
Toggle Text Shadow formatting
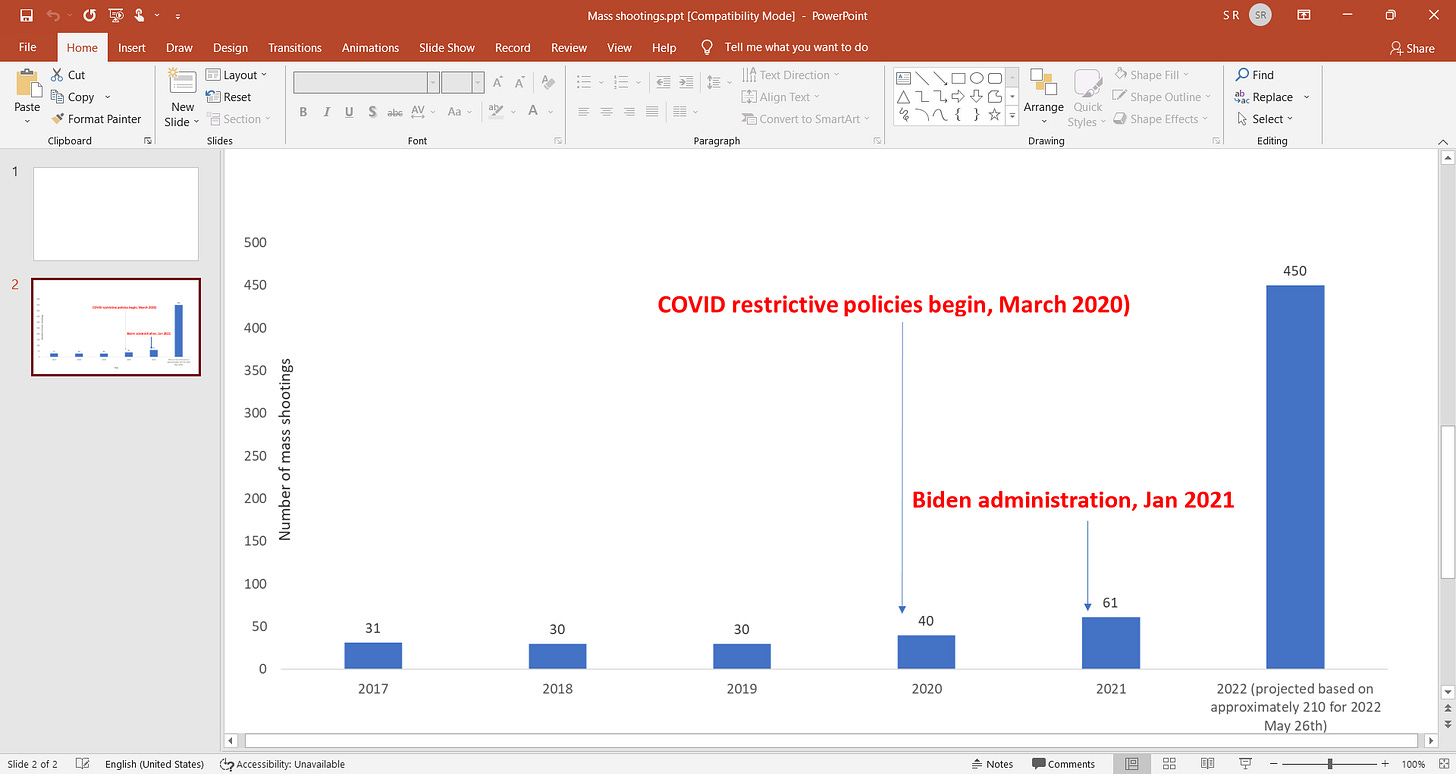tap(372, 112)
